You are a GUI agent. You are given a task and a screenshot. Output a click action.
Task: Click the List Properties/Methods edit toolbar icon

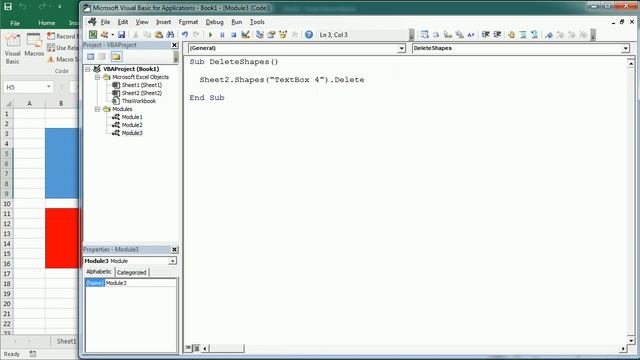pyautogui.click(x=424, y=35)
